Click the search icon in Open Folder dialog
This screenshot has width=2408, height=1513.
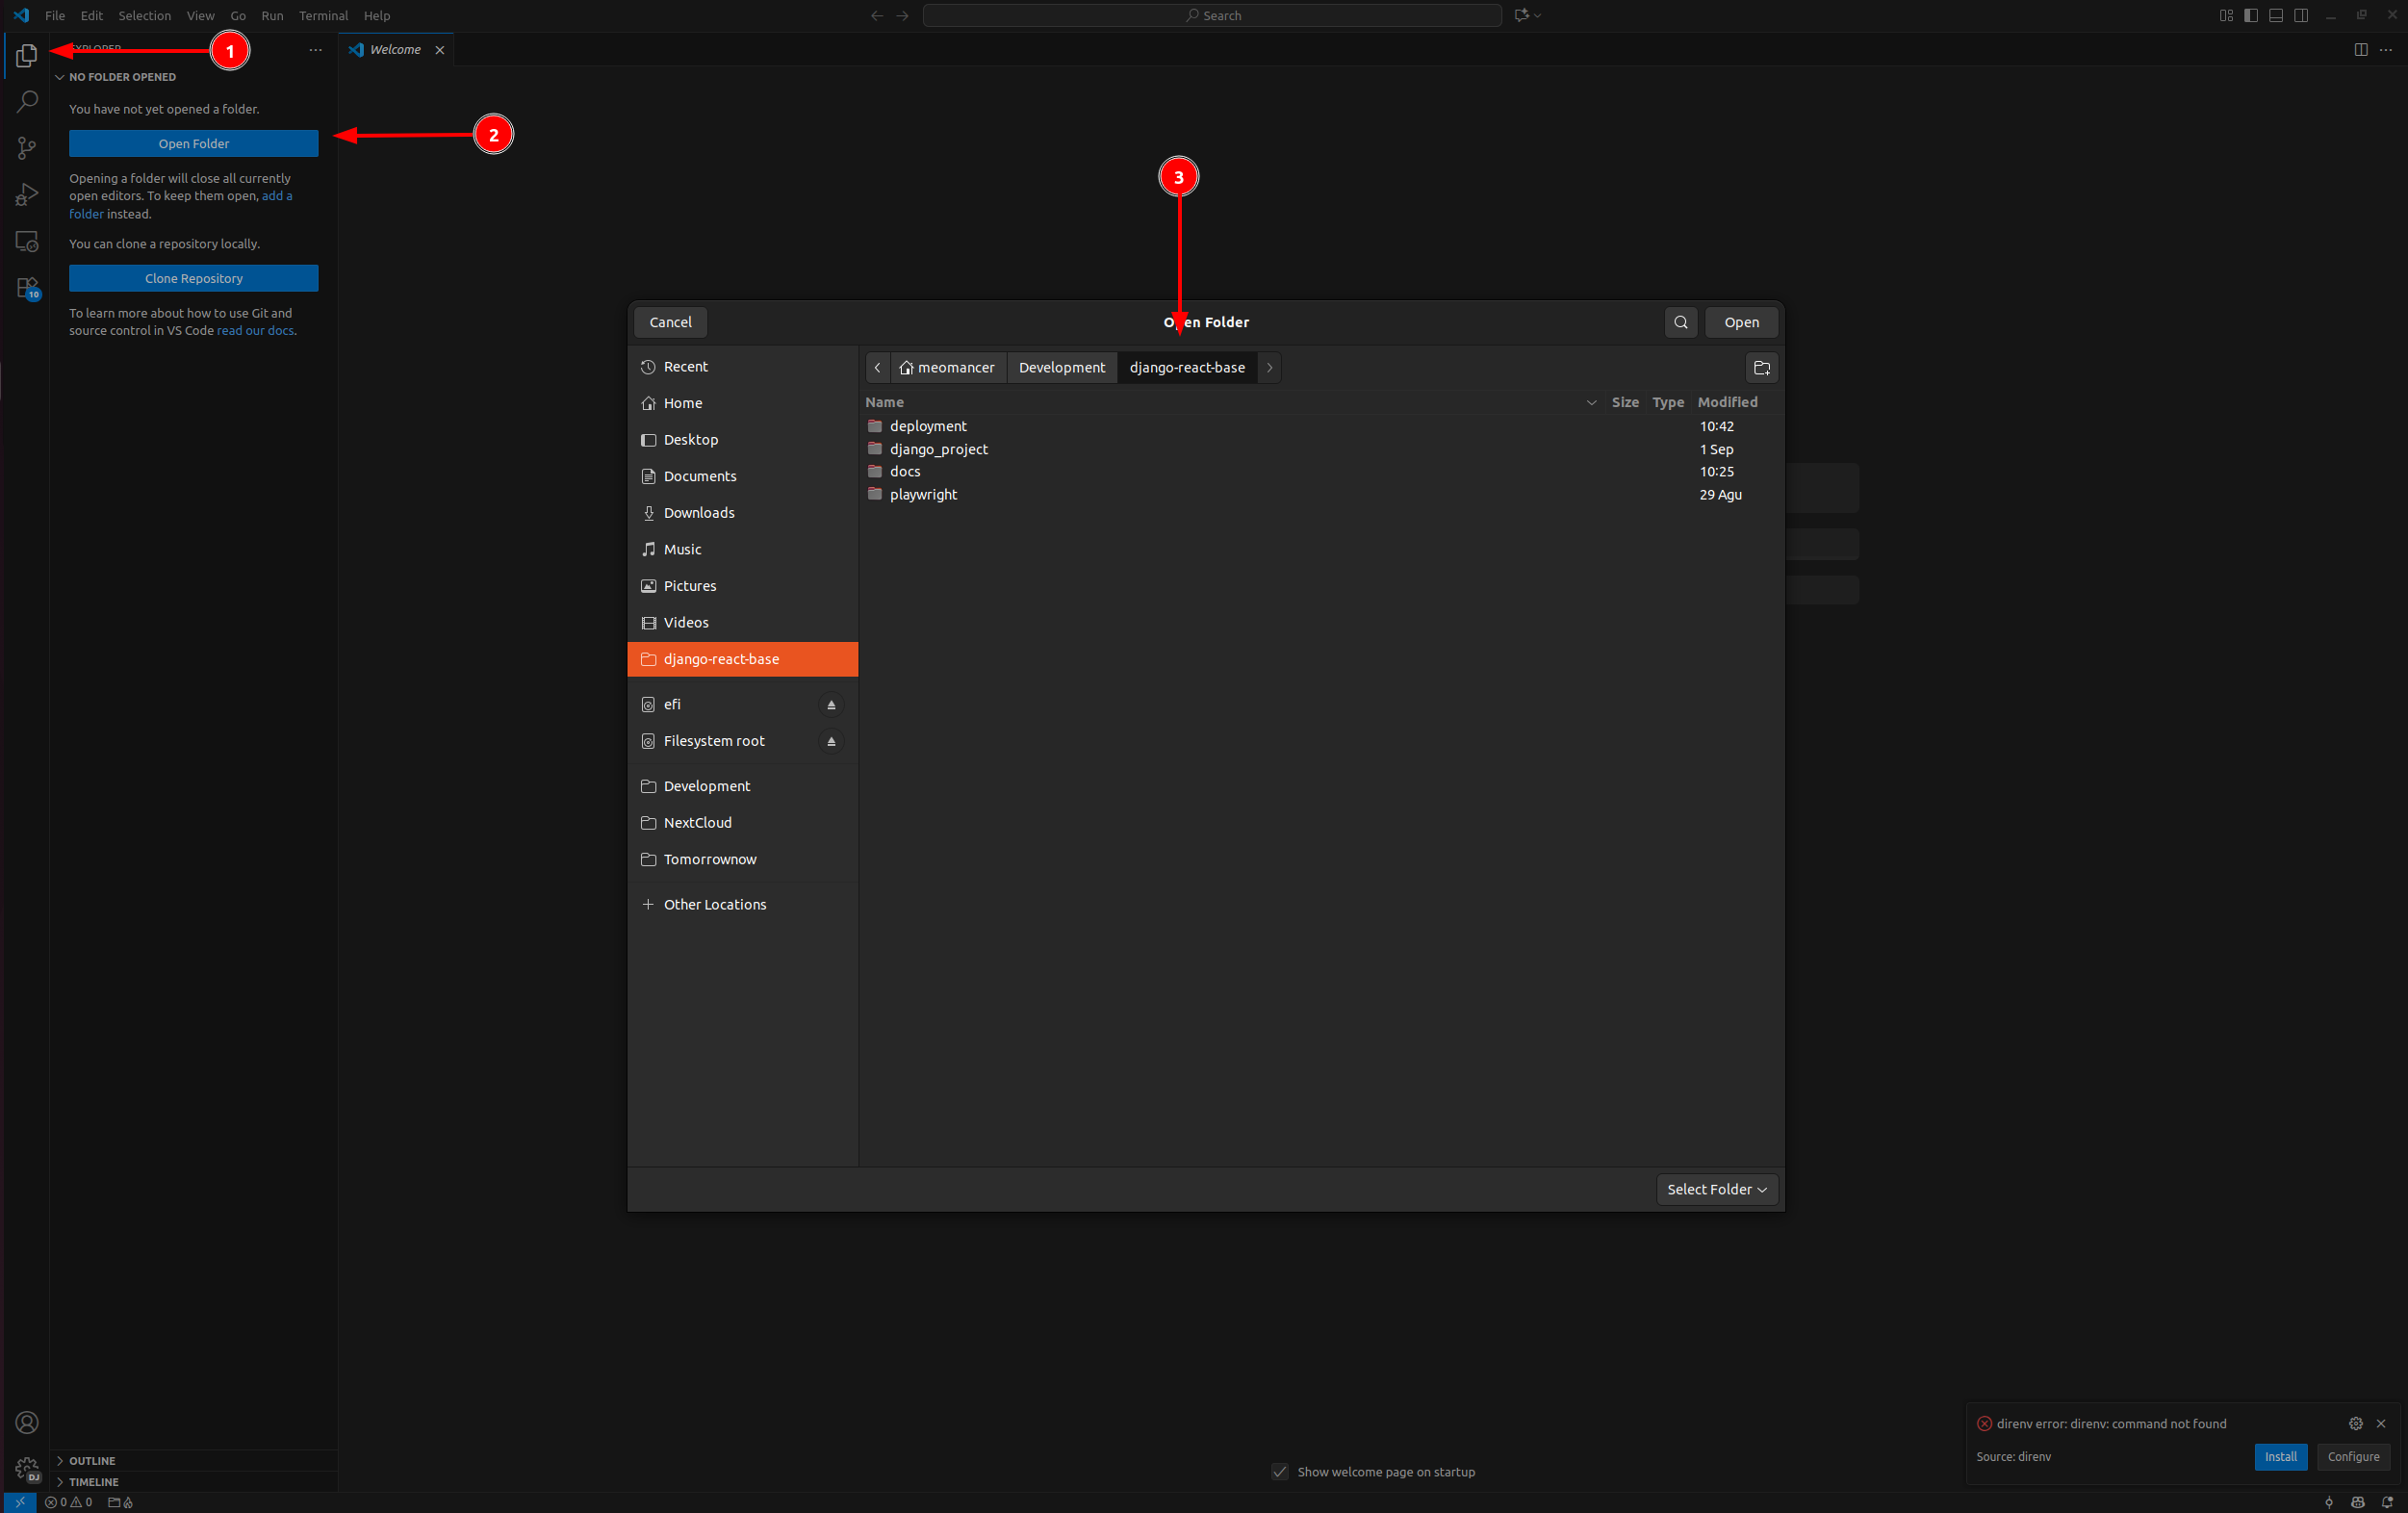click(1680, 322)
